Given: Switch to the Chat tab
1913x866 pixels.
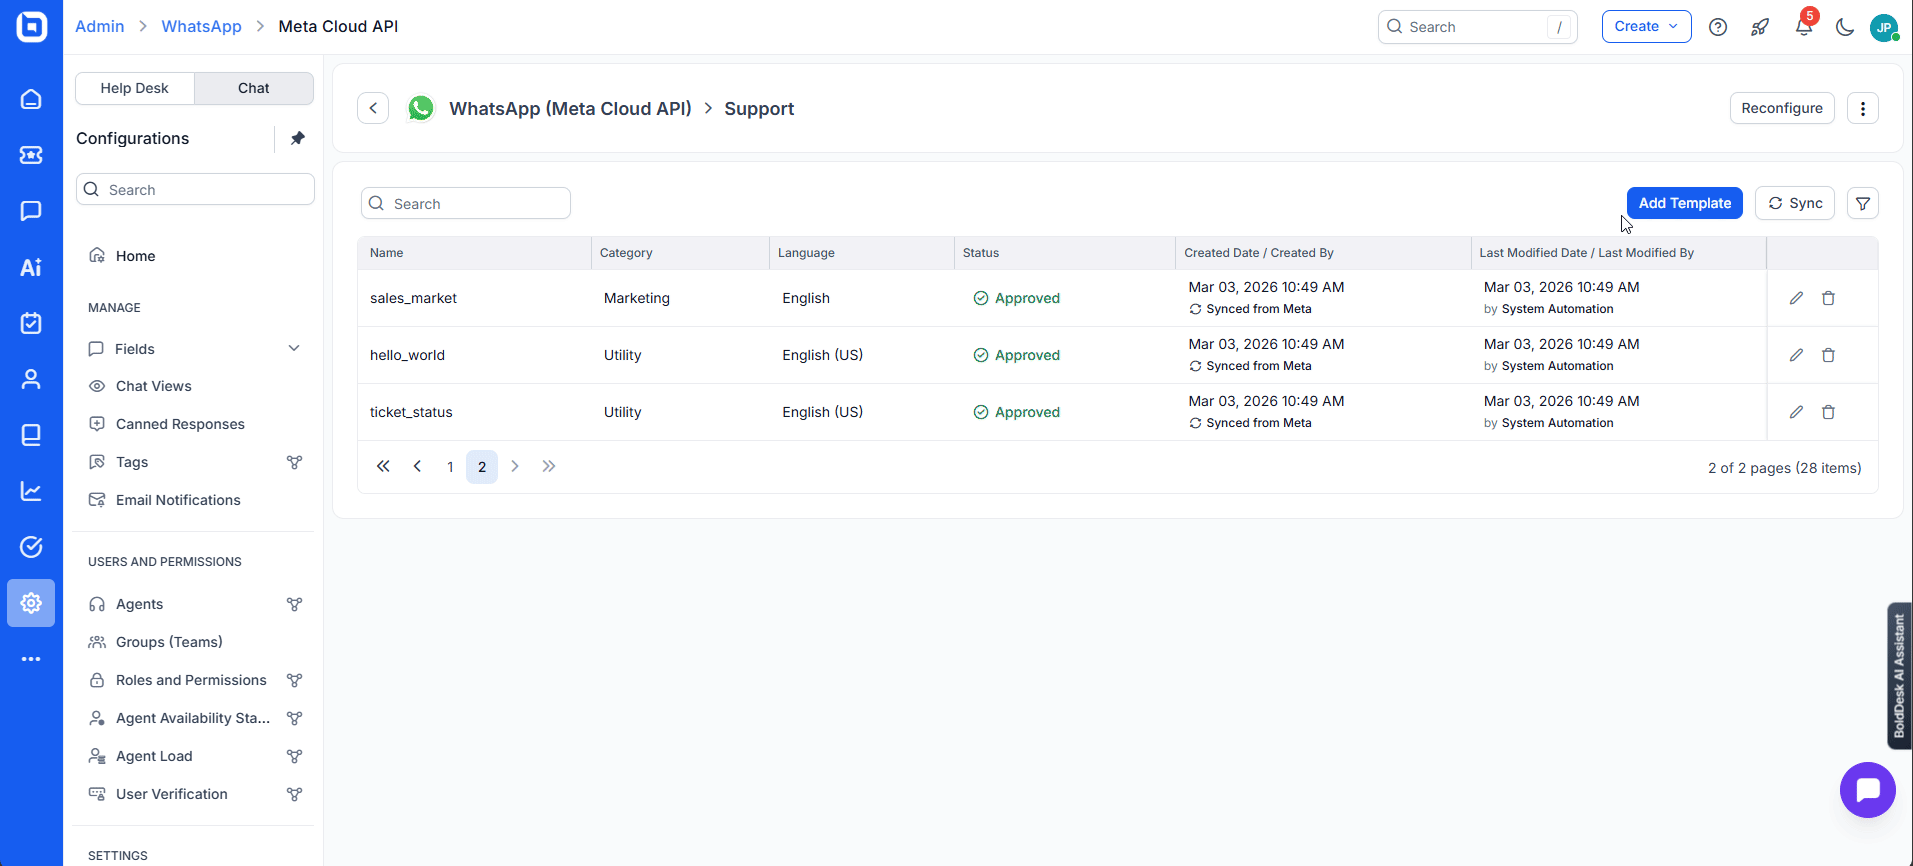Looking at the screenshot, I should pyautogui.click(x=254, y=88).
